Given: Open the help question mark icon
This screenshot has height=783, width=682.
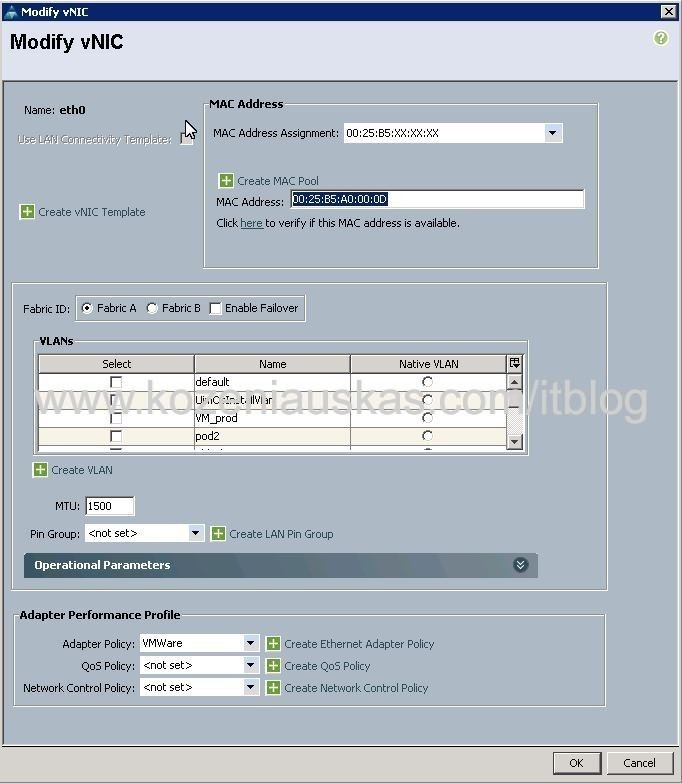Looking at the screenshot, I should (x=661, y=38).
